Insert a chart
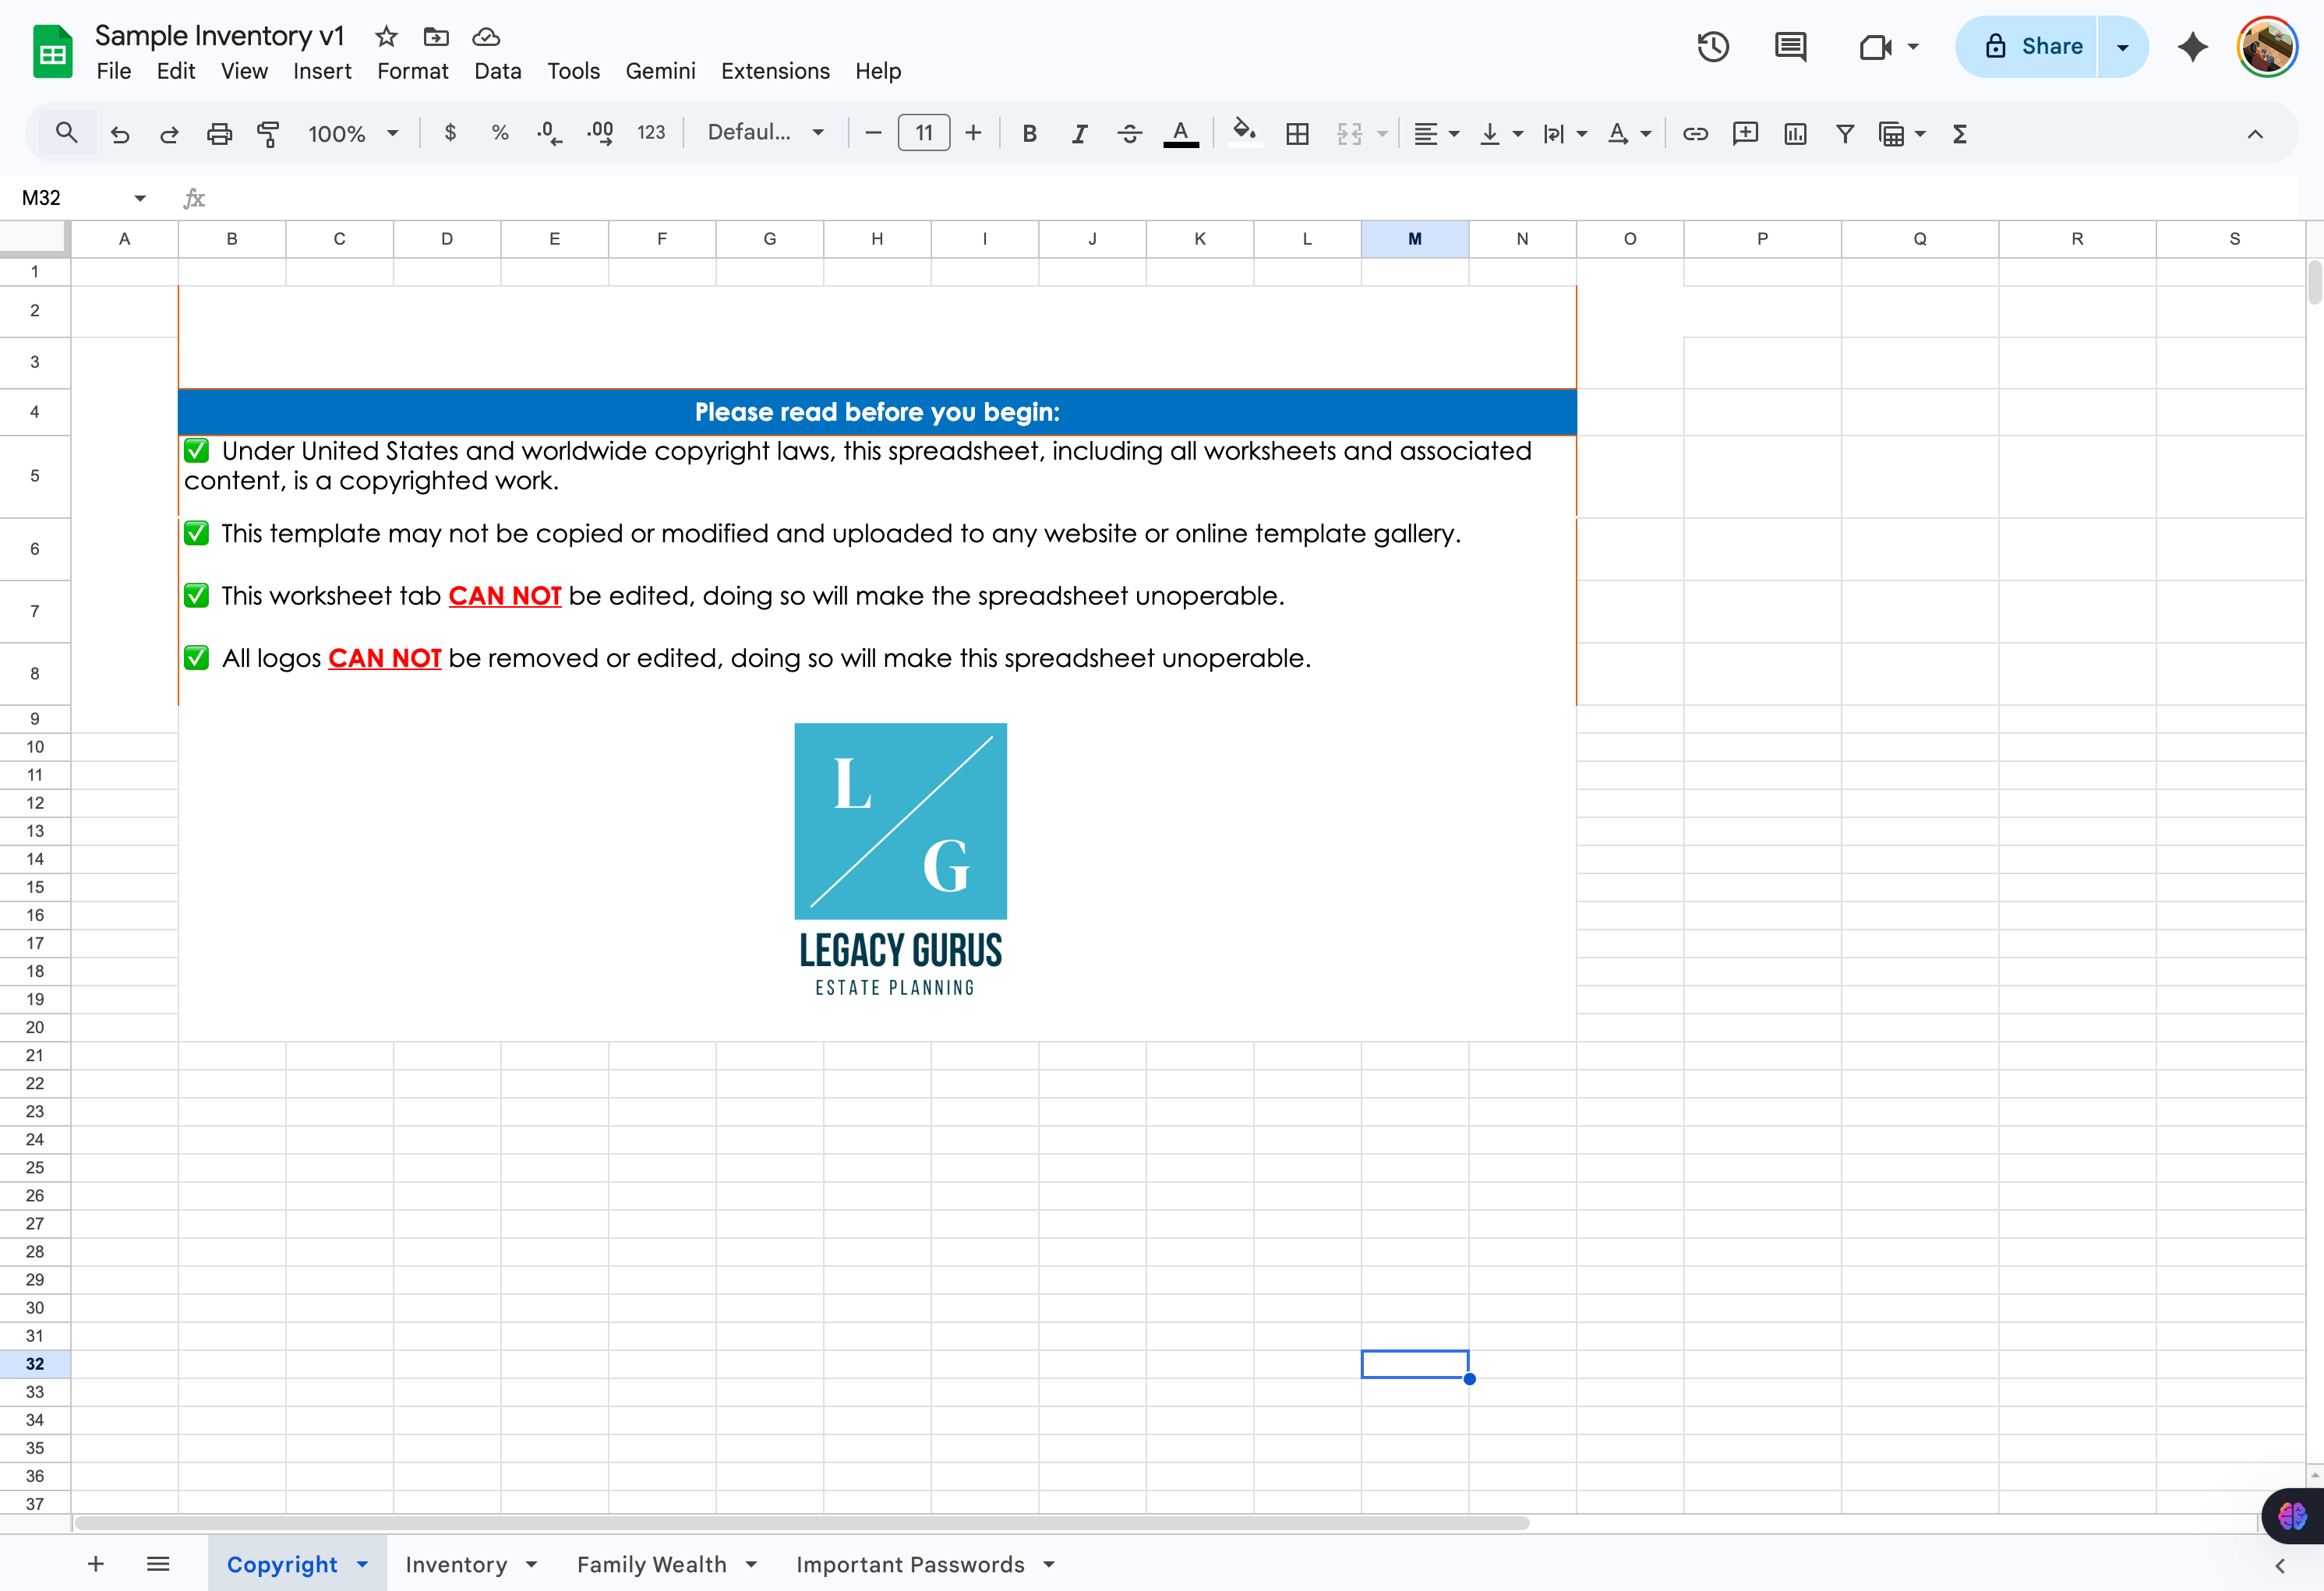The width and height of the screenshot is (2324, 1591). point(1795,133)
